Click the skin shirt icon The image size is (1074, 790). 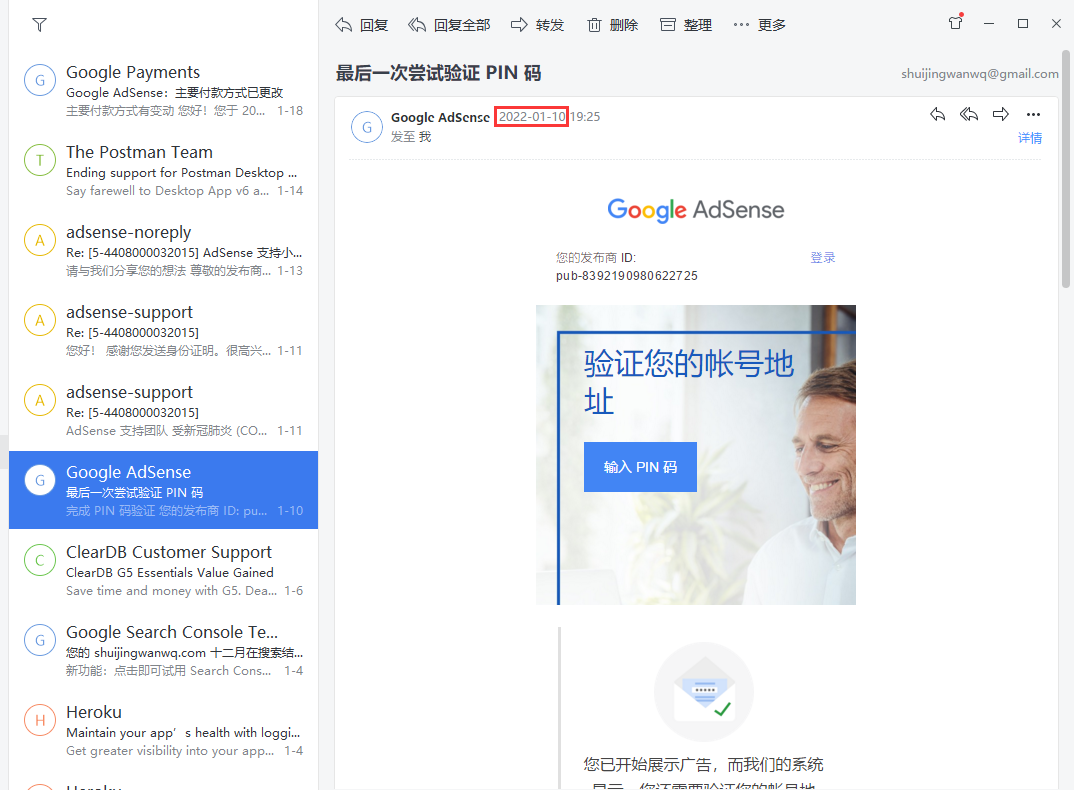955,23
